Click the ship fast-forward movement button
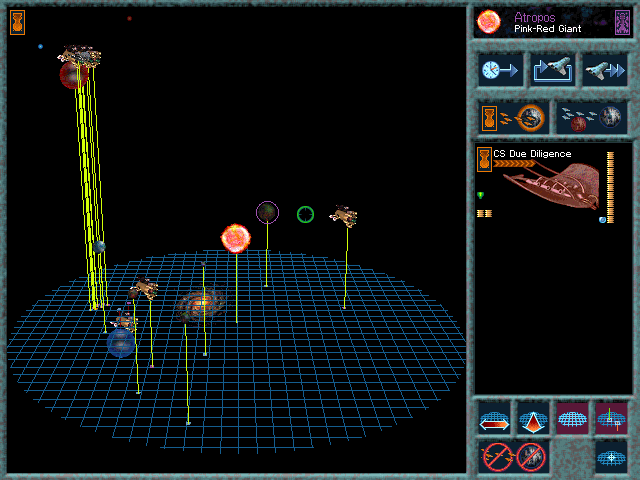The width and height of the screenshot is (640, 480). click(x=604, y=70)
